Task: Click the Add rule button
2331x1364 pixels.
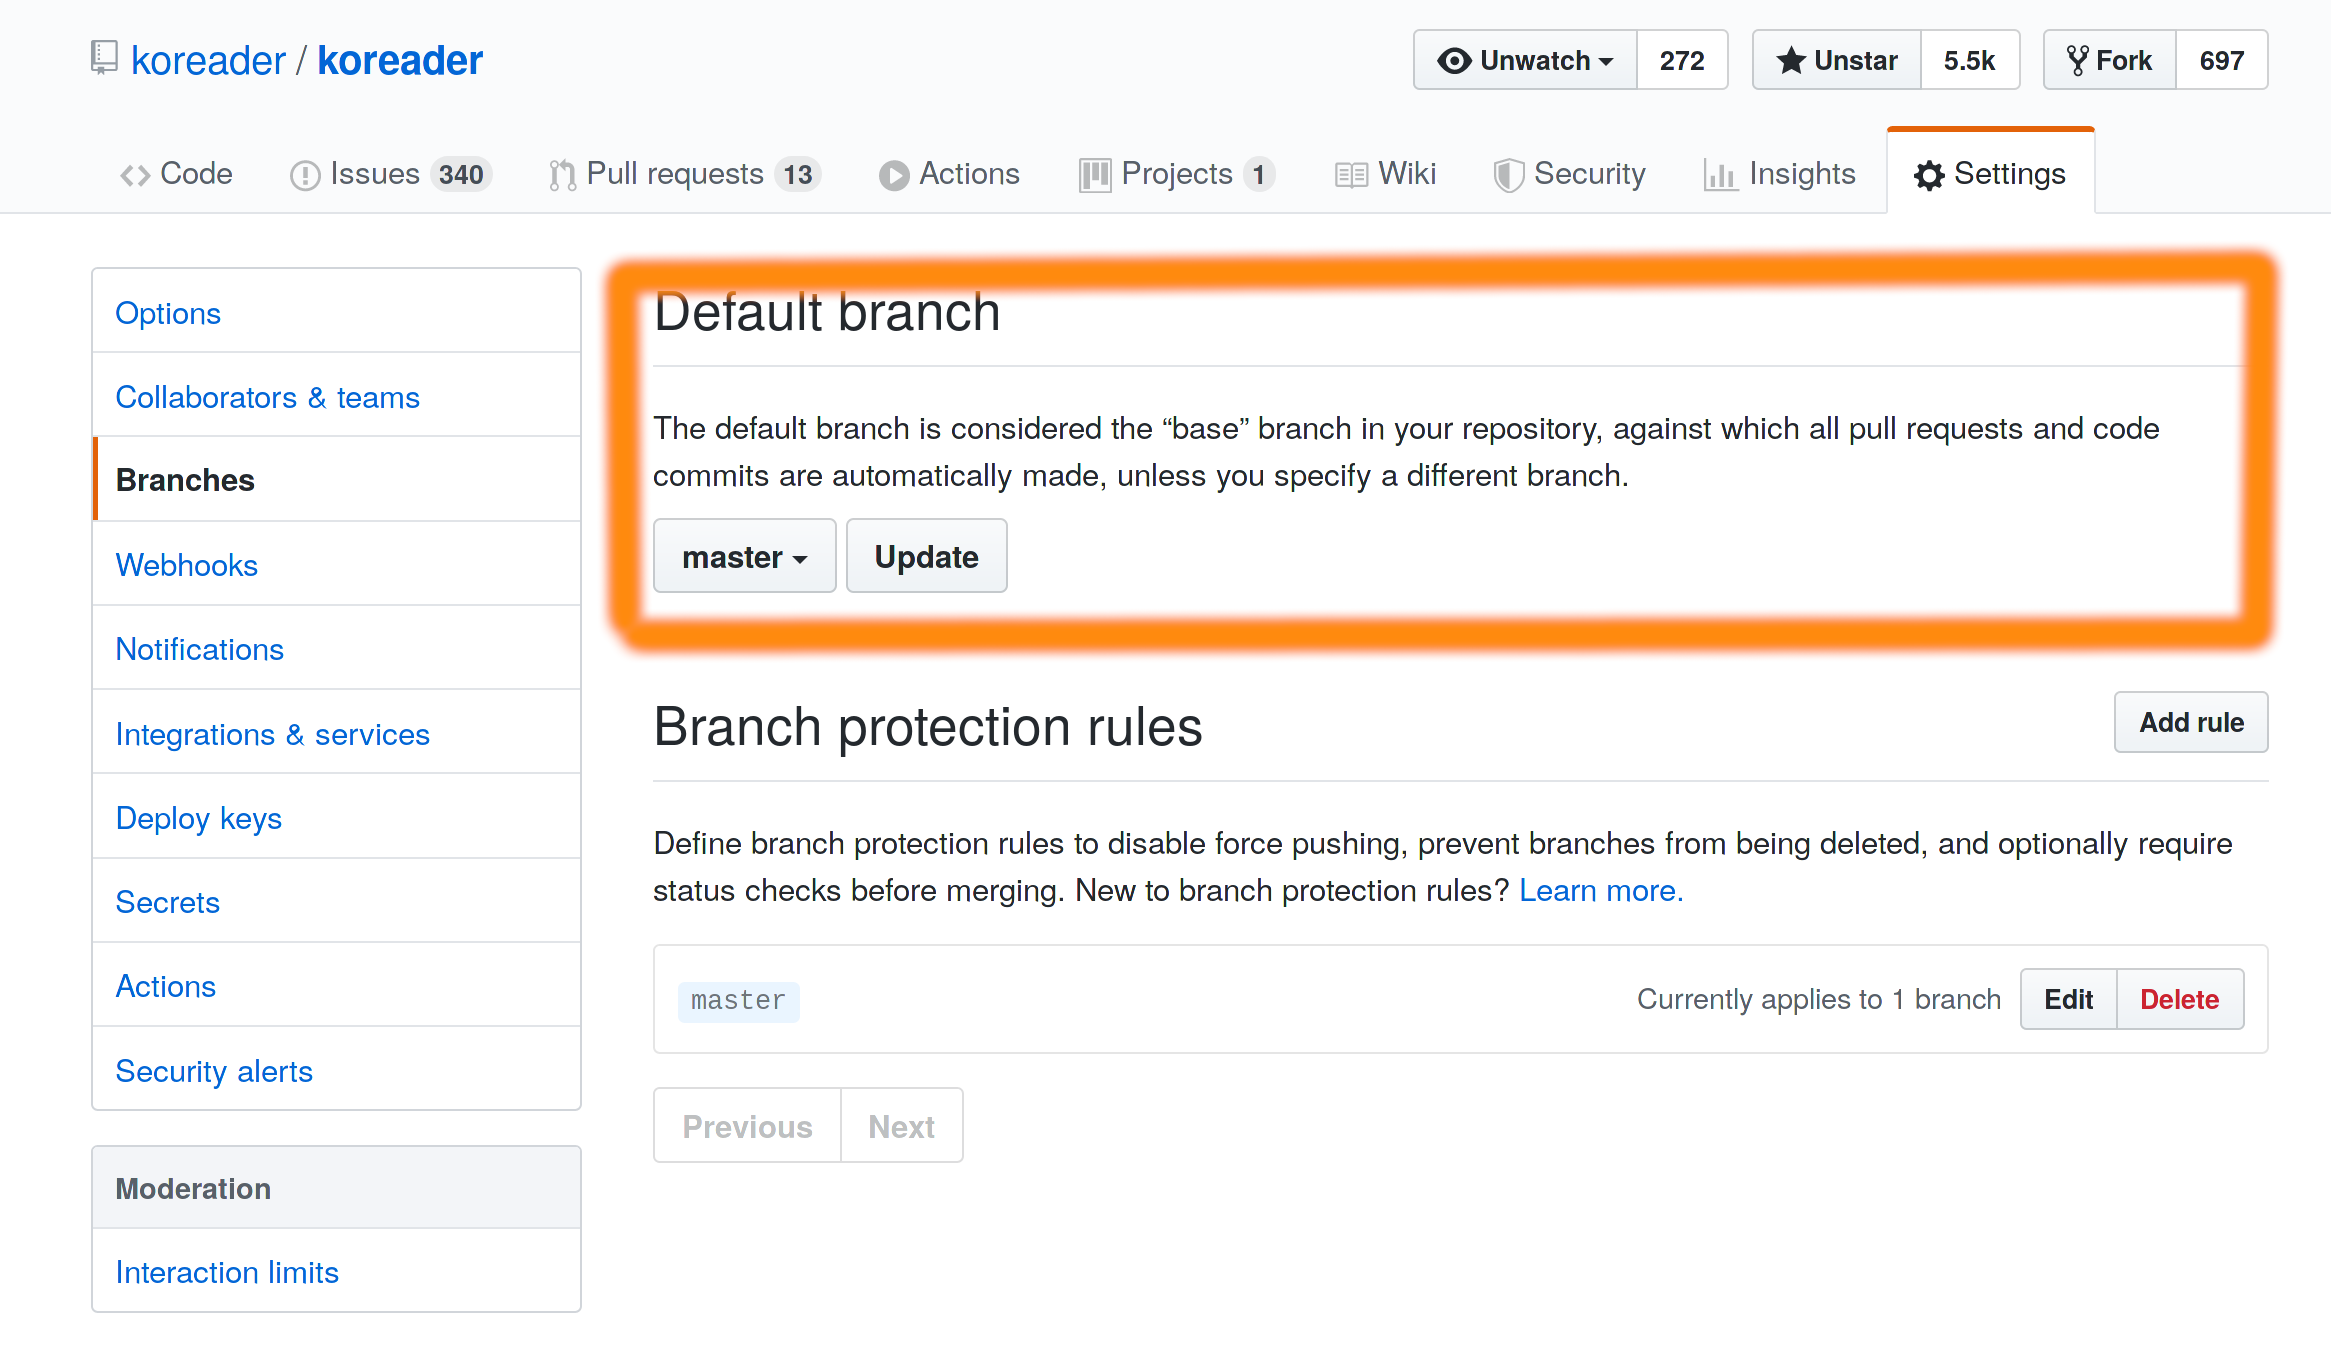Action: (x=2191, y=722)
